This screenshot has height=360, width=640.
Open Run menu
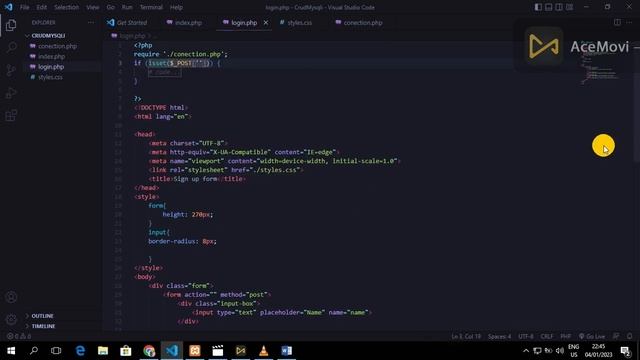pos(127,7)
